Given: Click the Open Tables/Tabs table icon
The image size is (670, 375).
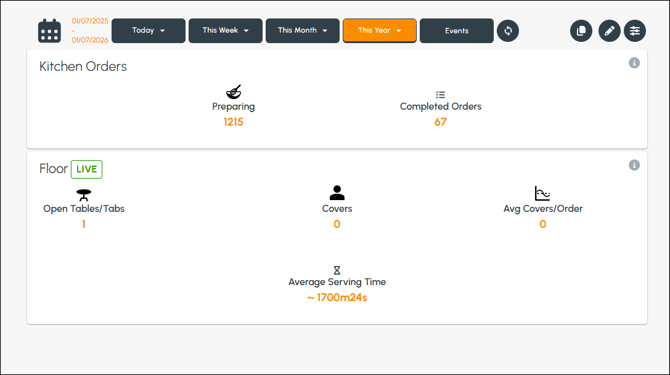Looking at the screenshot, I should coord(84,195).
